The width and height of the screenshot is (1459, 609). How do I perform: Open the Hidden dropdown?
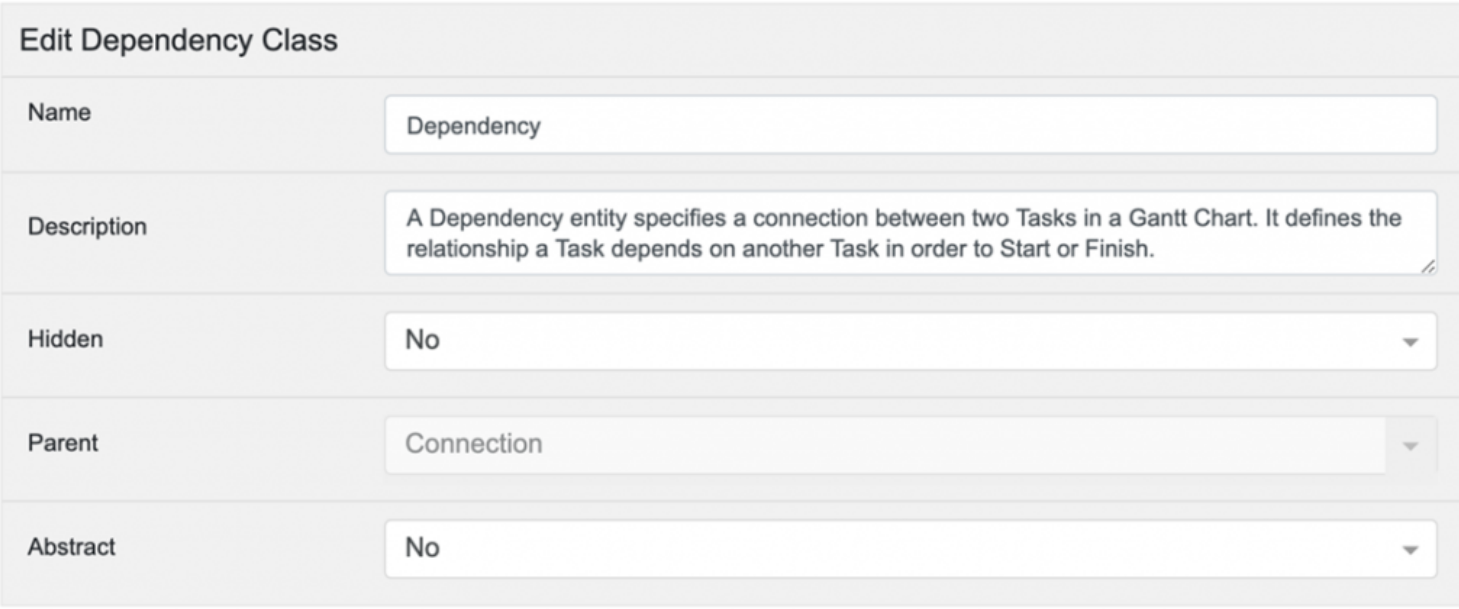click(x=910, y=341)
